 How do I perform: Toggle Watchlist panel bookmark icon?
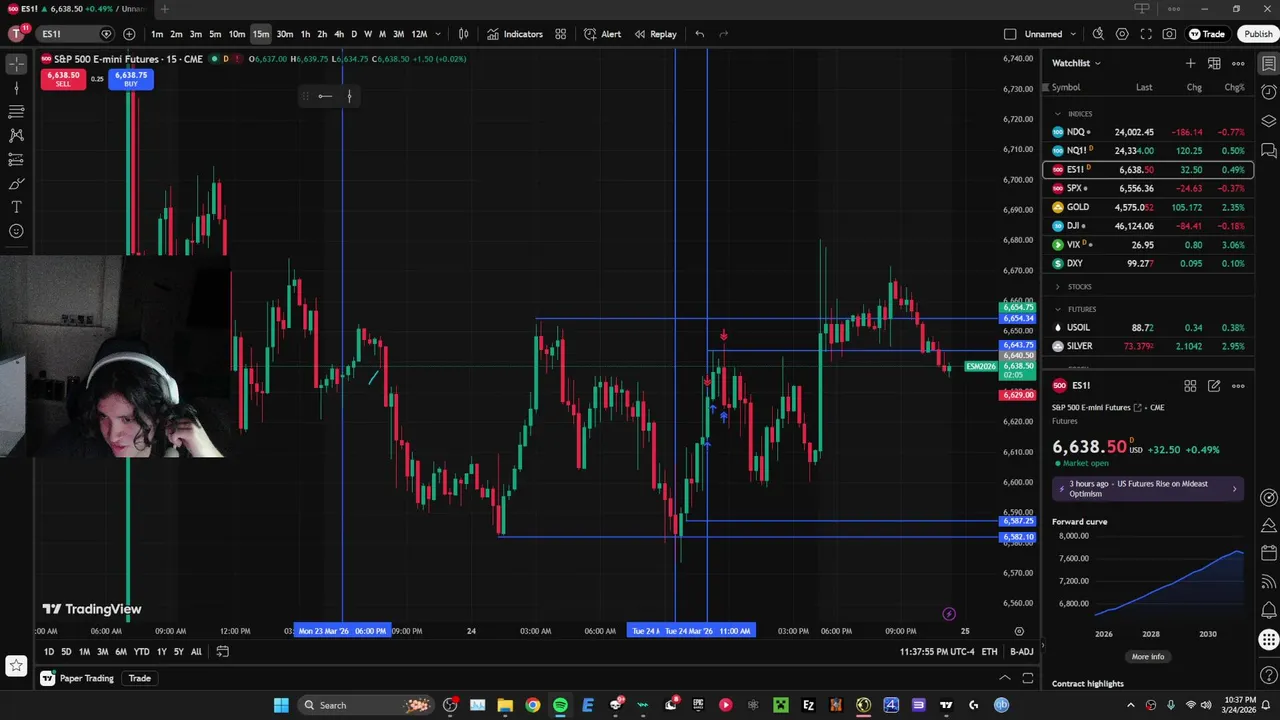tap(1268, 64)
